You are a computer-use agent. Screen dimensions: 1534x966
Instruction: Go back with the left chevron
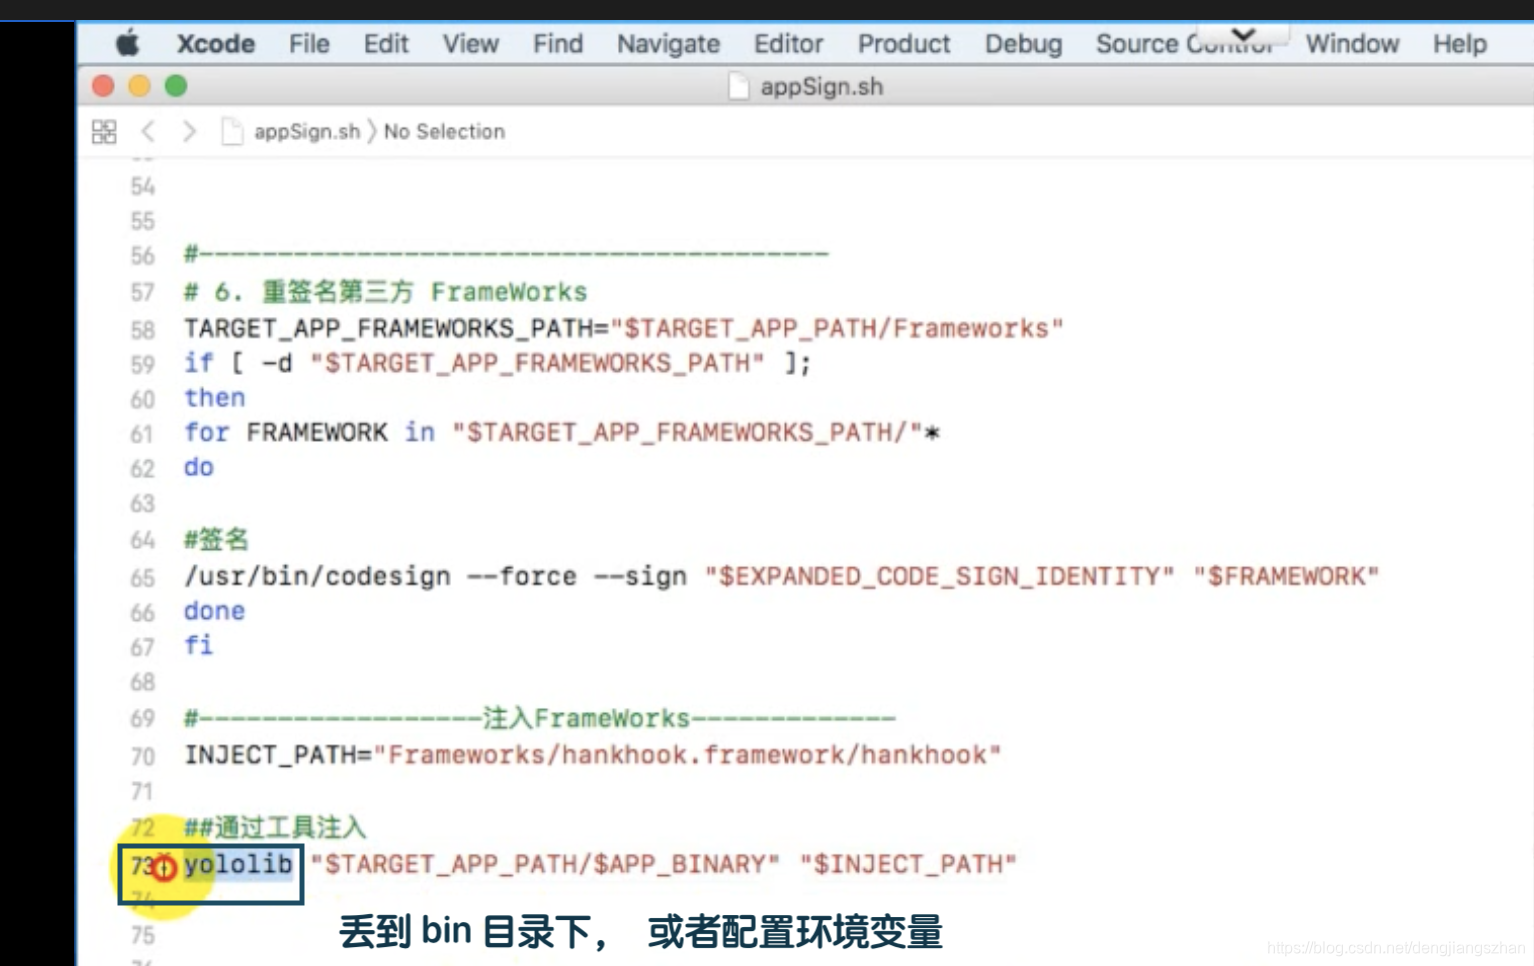pyautogui.click(x=148, y=131)
